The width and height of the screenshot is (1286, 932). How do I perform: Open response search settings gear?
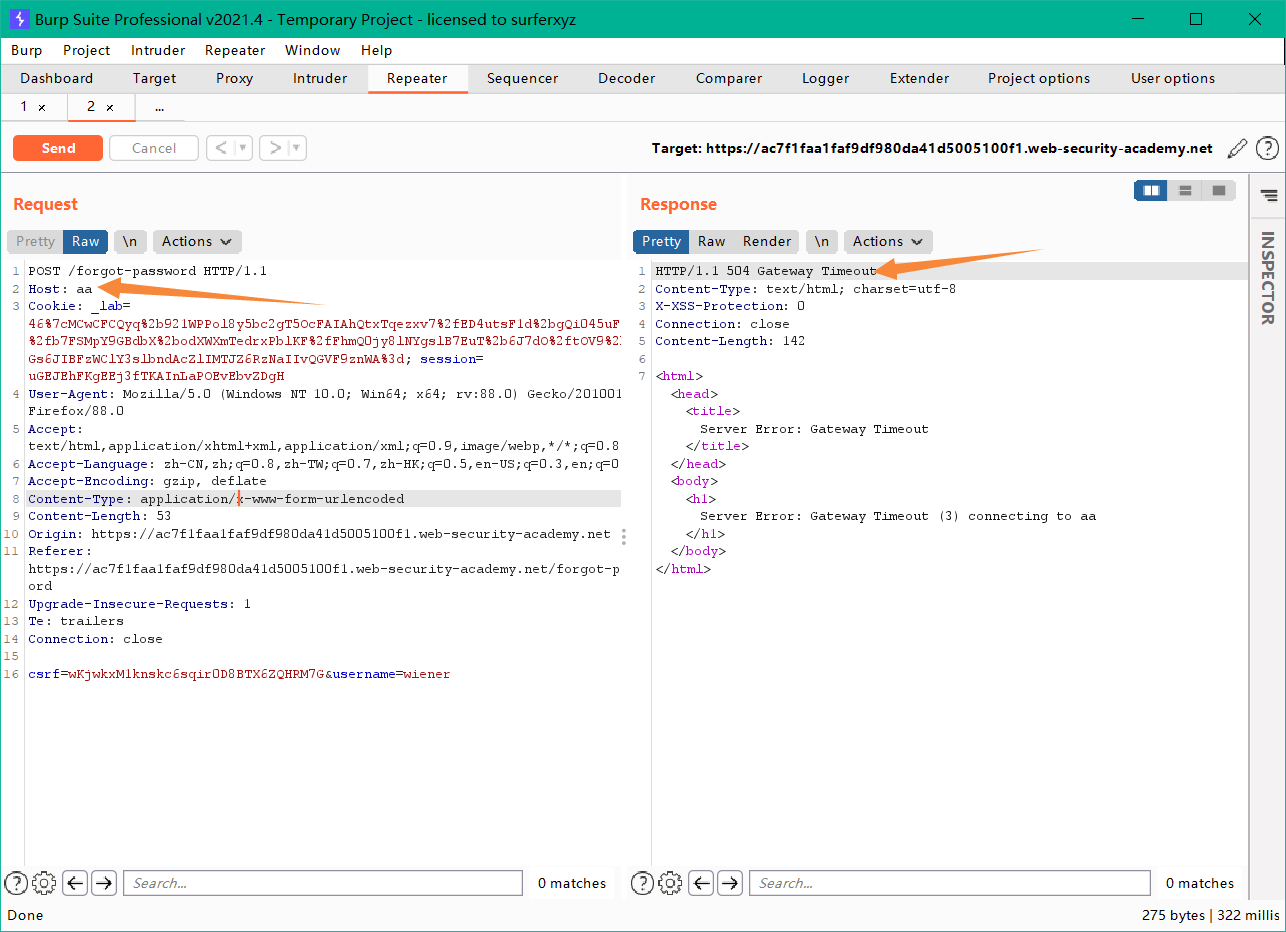click(x=670, y=883)
